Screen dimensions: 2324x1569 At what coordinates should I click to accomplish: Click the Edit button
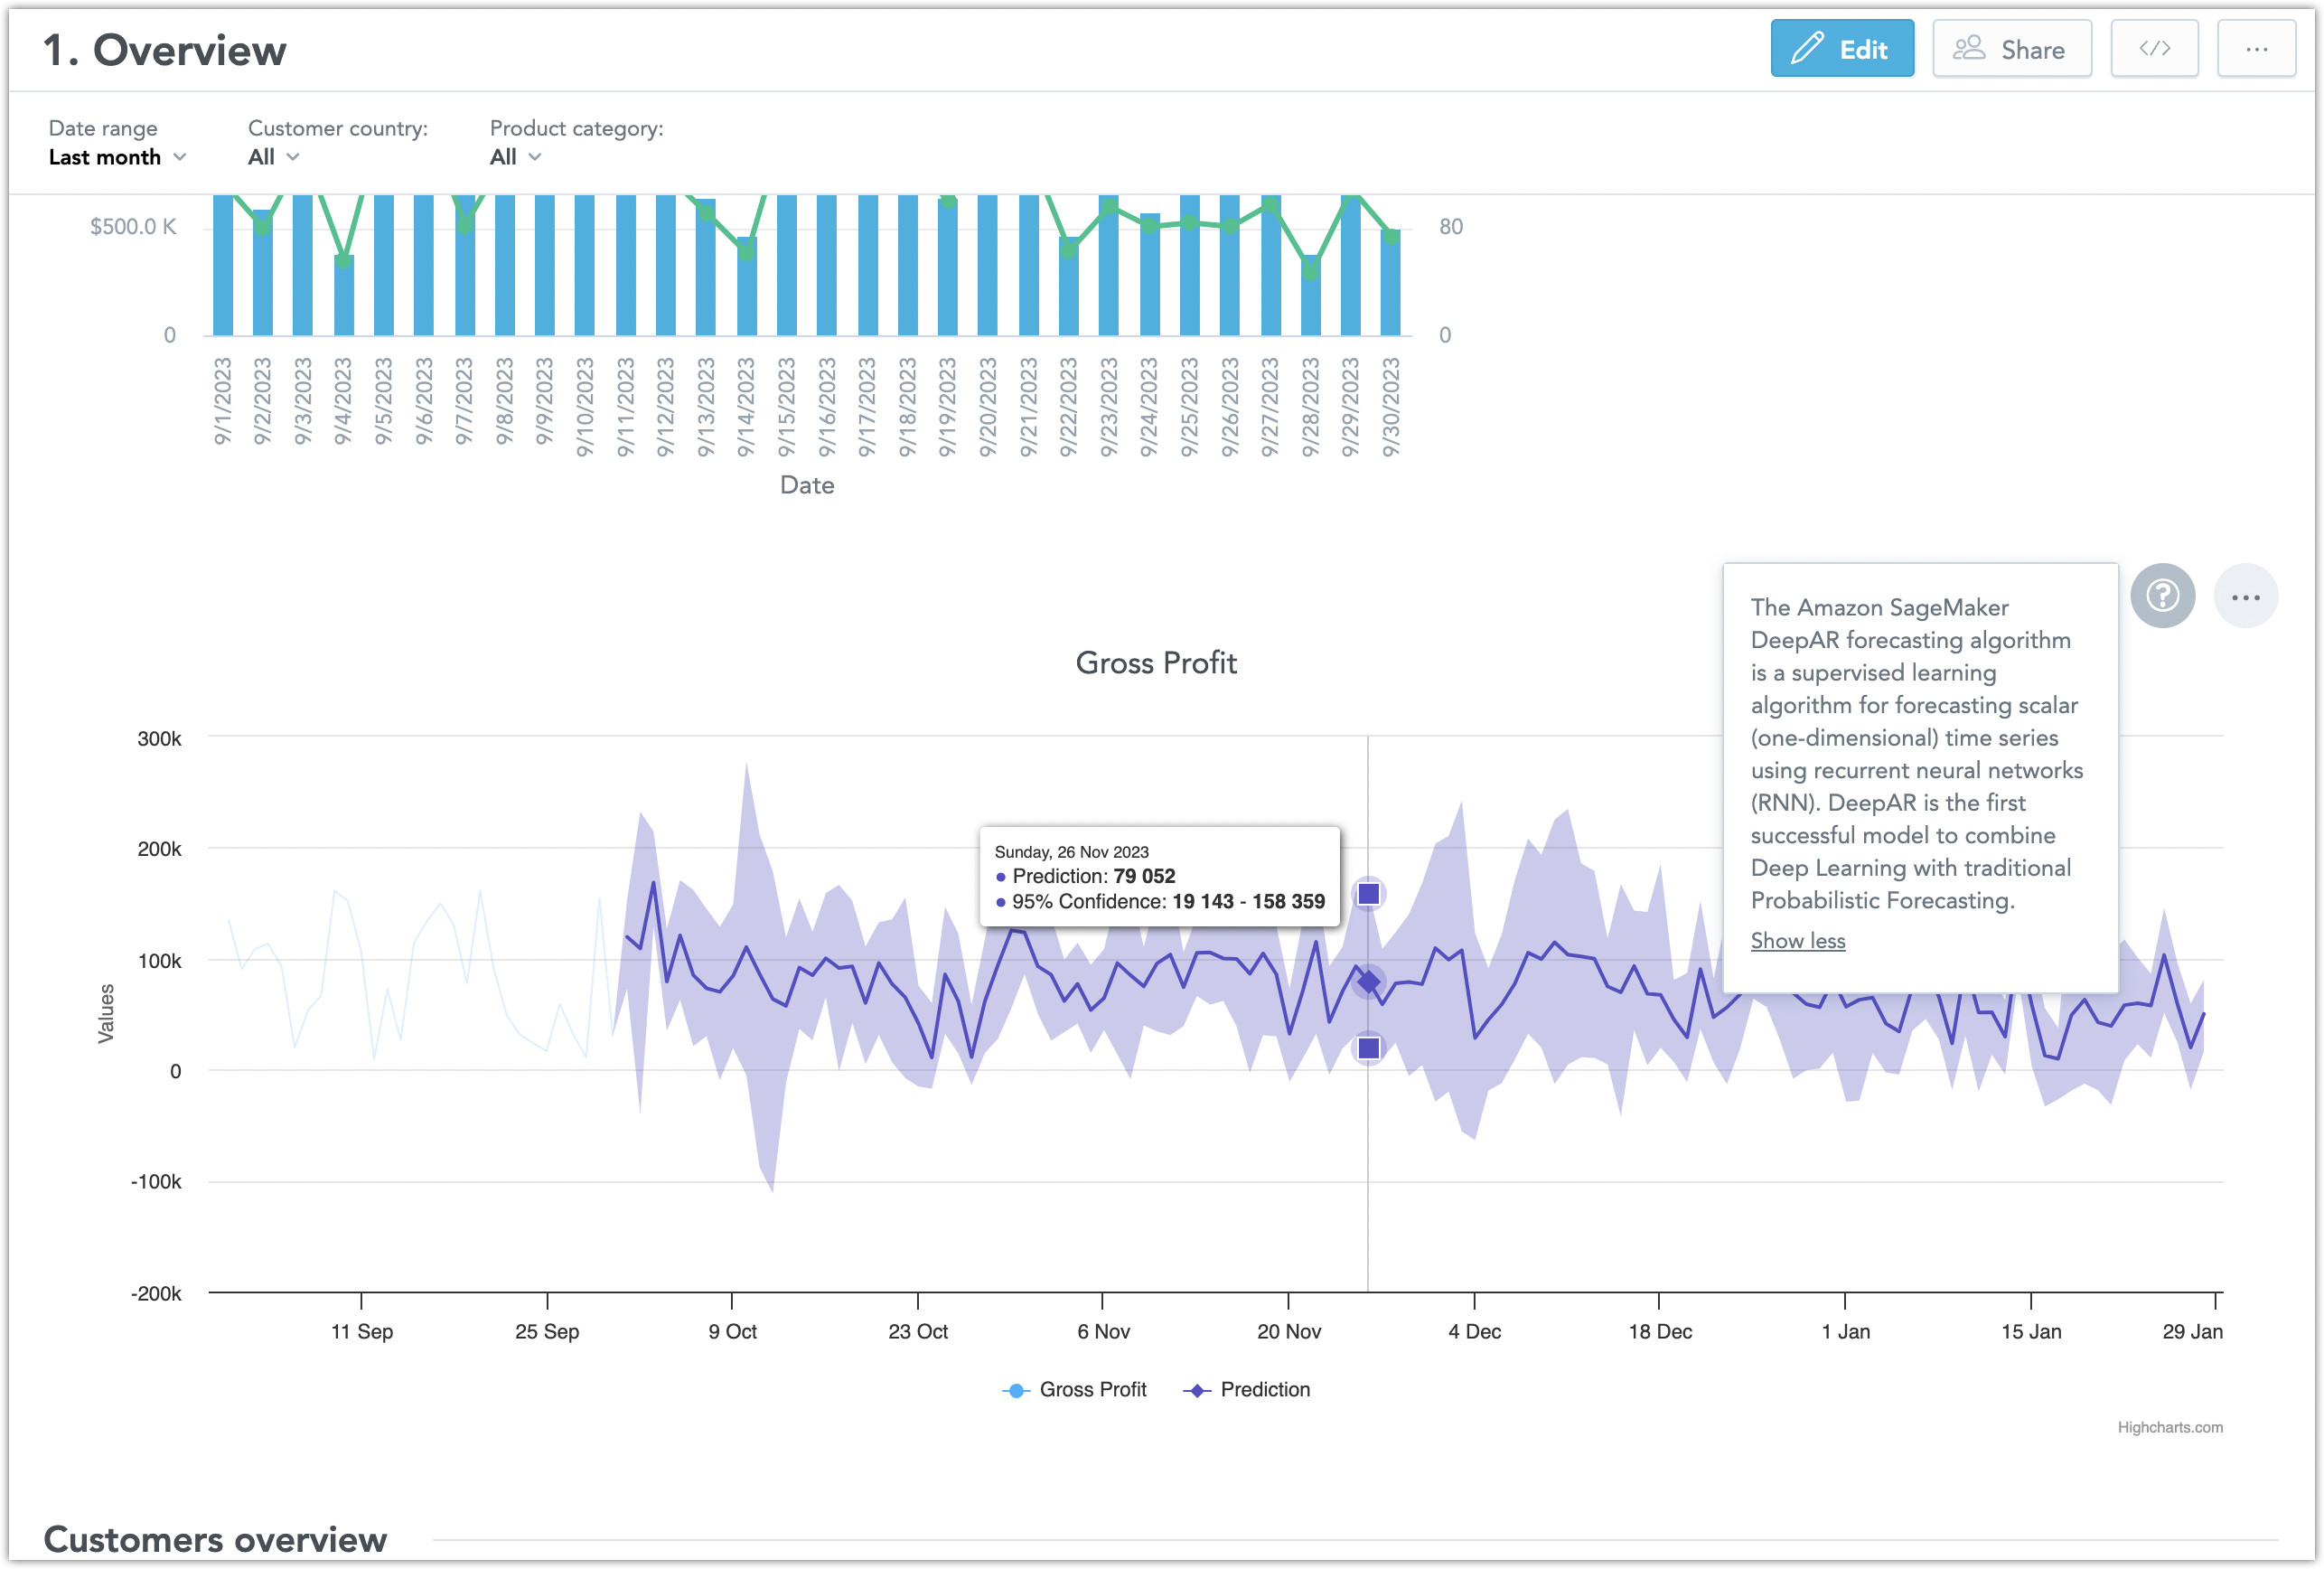1843,47
